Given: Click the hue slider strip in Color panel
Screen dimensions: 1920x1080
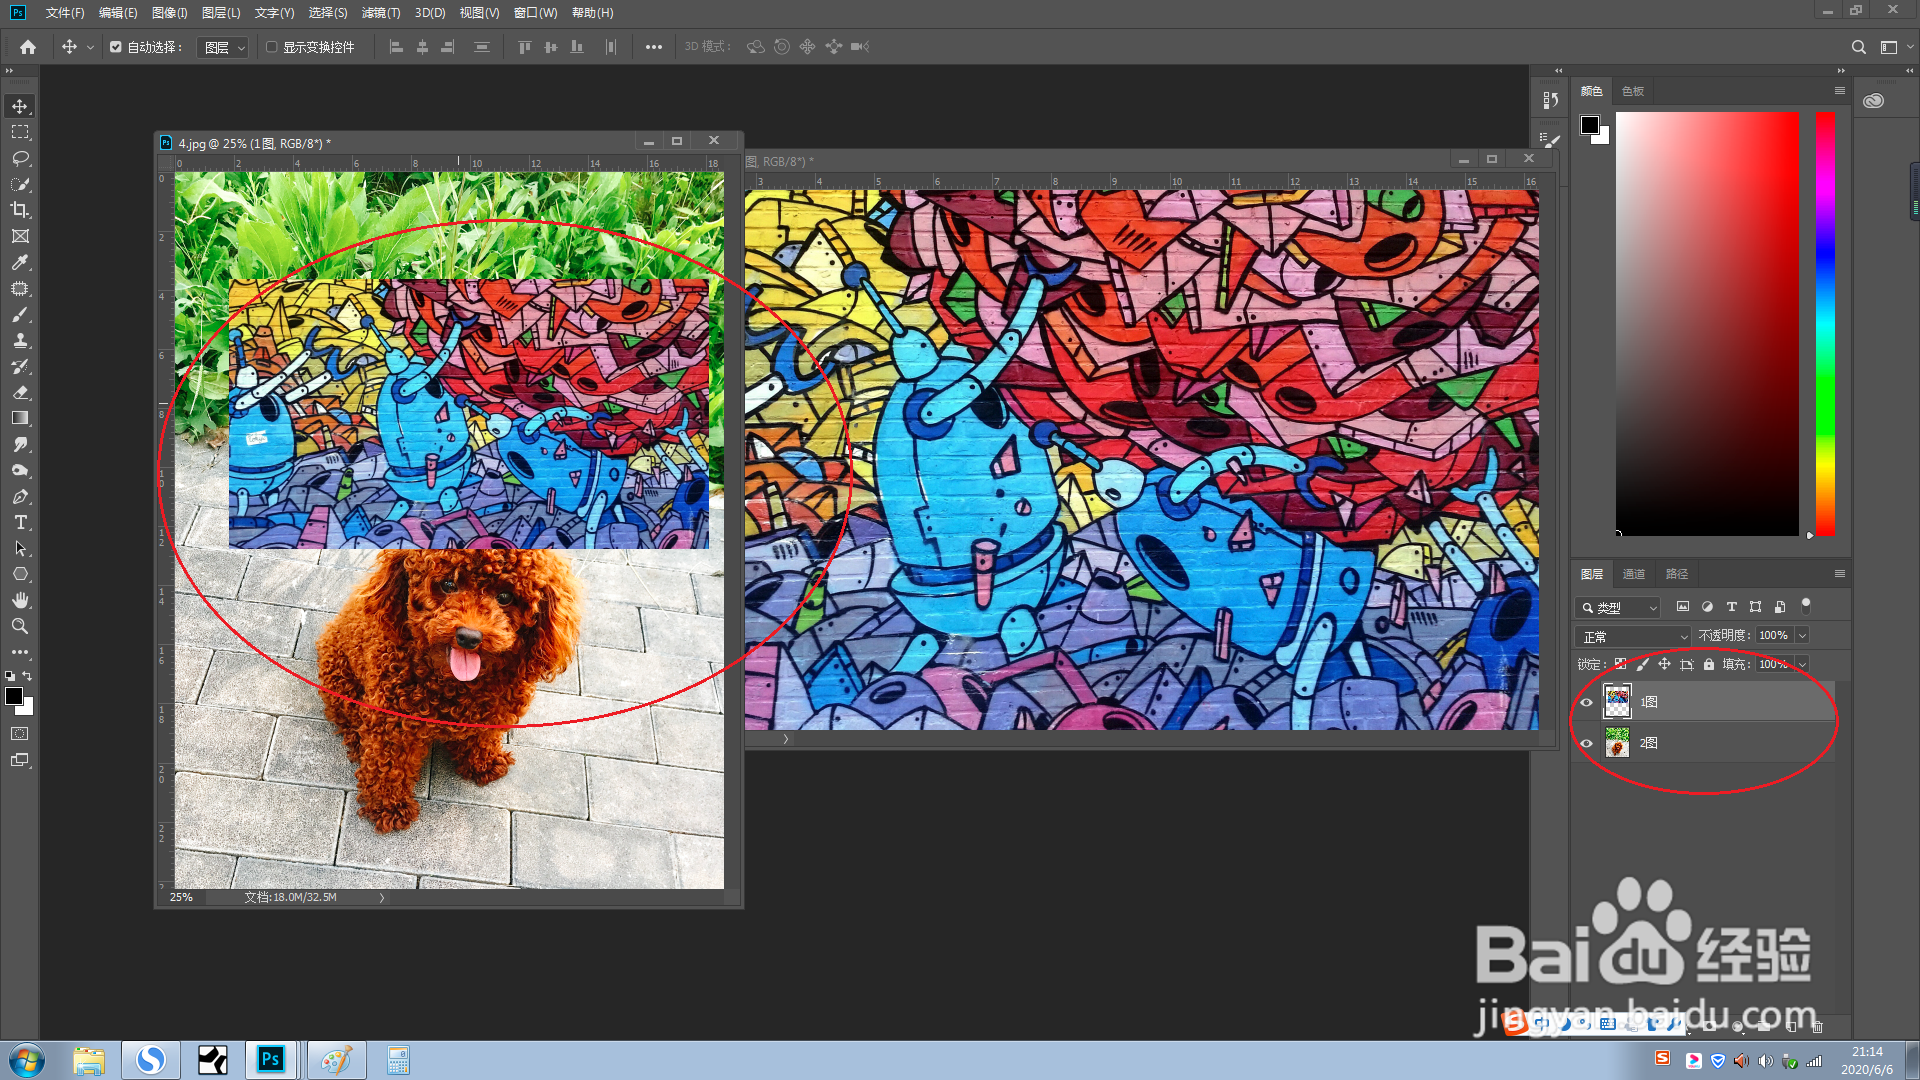Looking at the screenshot, I should point(1825,323).
